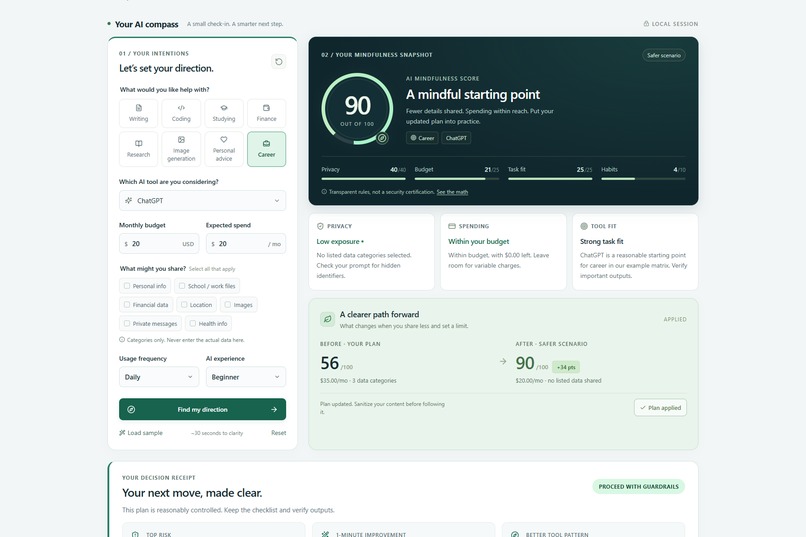Viewport: 806px width, 537px height.
Task: Pick the Finance tile
Action: 266,113
